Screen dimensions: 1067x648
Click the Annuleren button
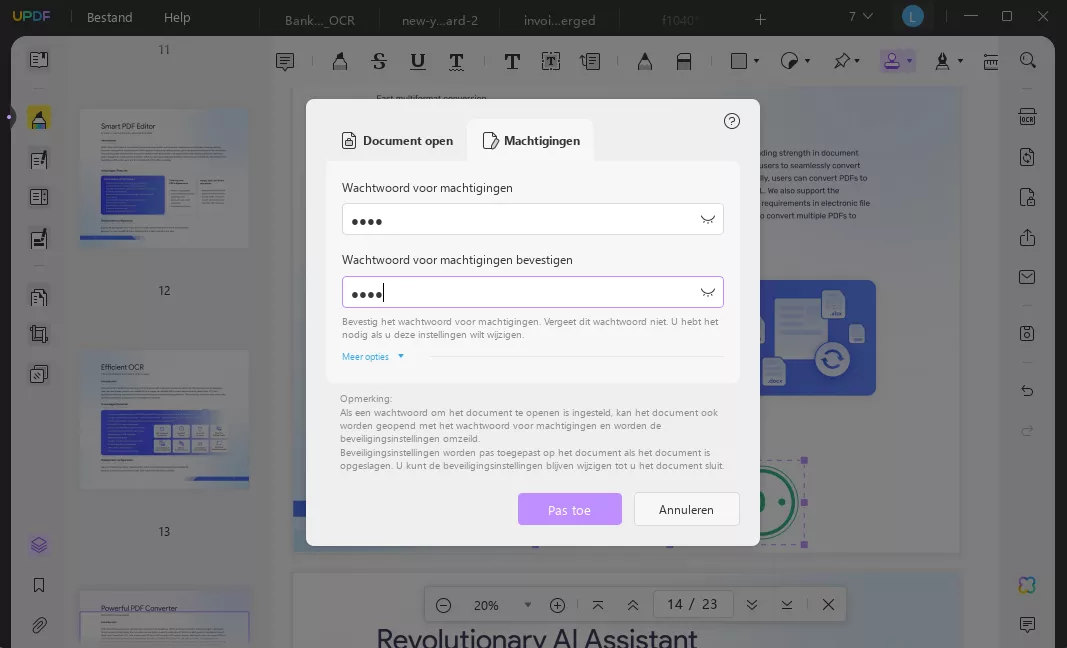tap(686, 509)
